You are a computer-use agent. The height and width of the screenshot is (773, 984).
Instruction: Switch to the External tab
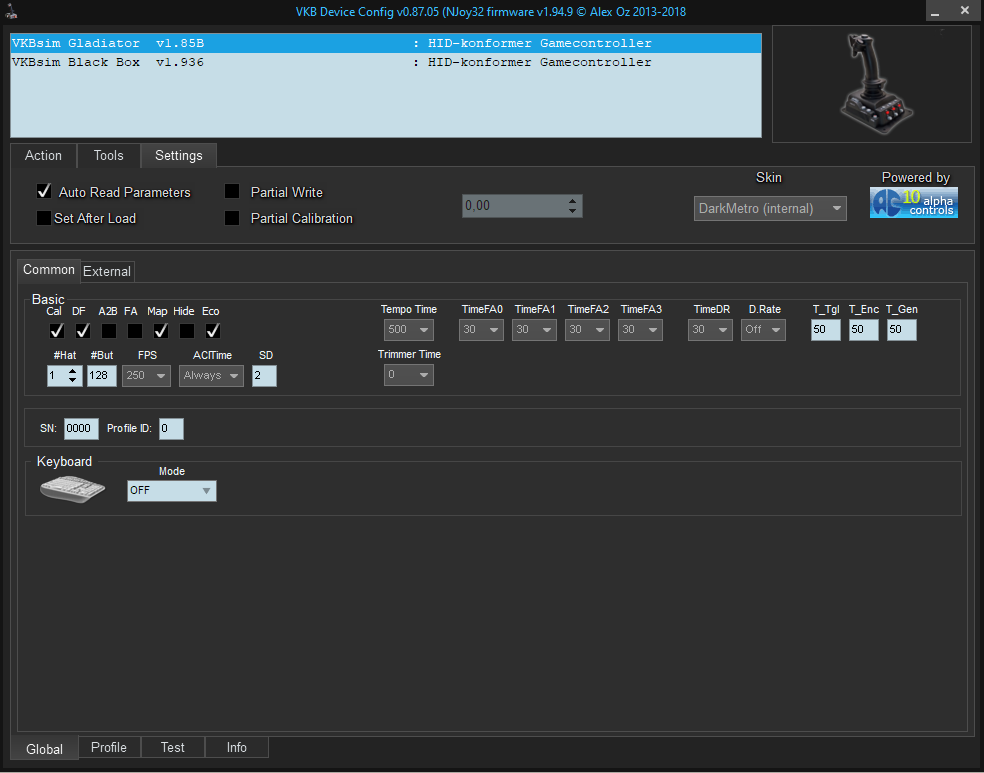click(x=107, y=271)
